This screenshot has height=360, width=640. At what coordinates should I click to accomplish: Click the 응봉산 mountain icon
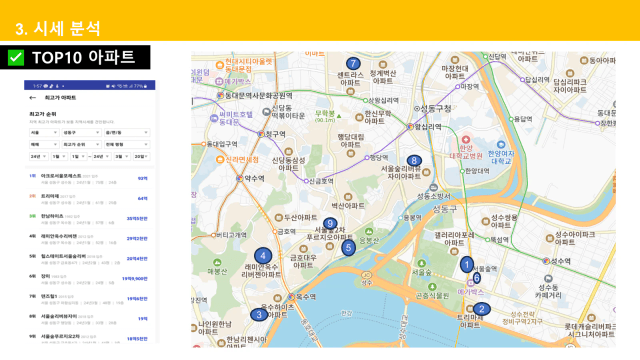click(369, 232)
